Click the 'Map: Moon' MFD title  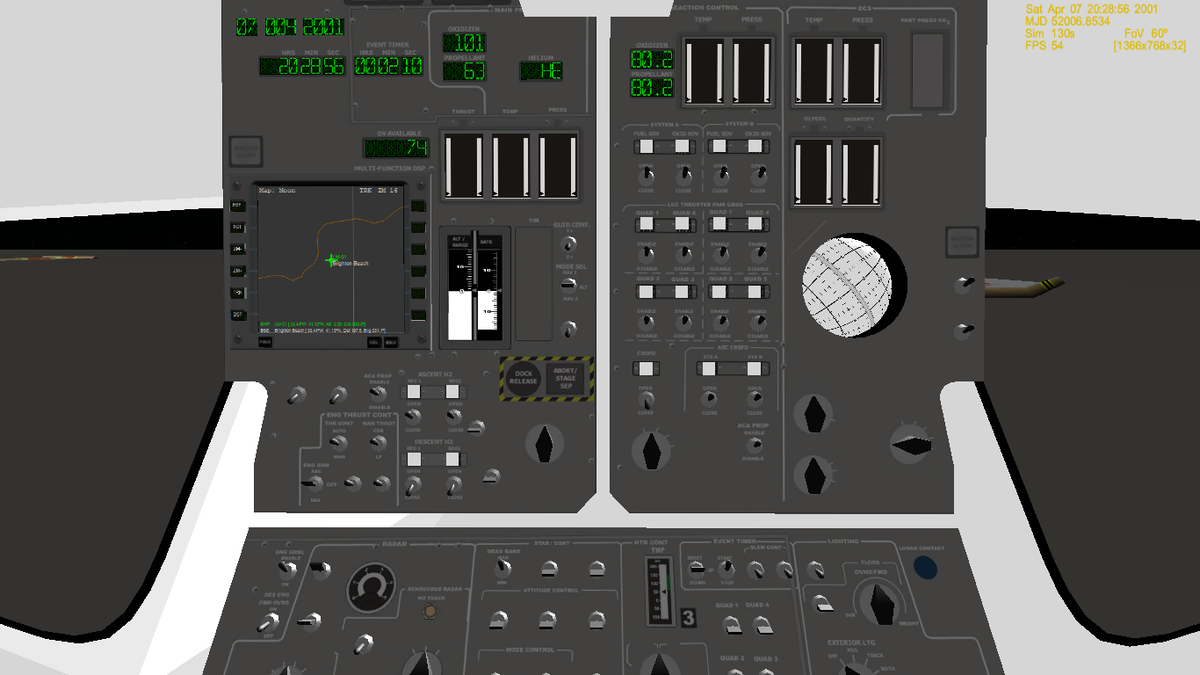click(277, 190)
